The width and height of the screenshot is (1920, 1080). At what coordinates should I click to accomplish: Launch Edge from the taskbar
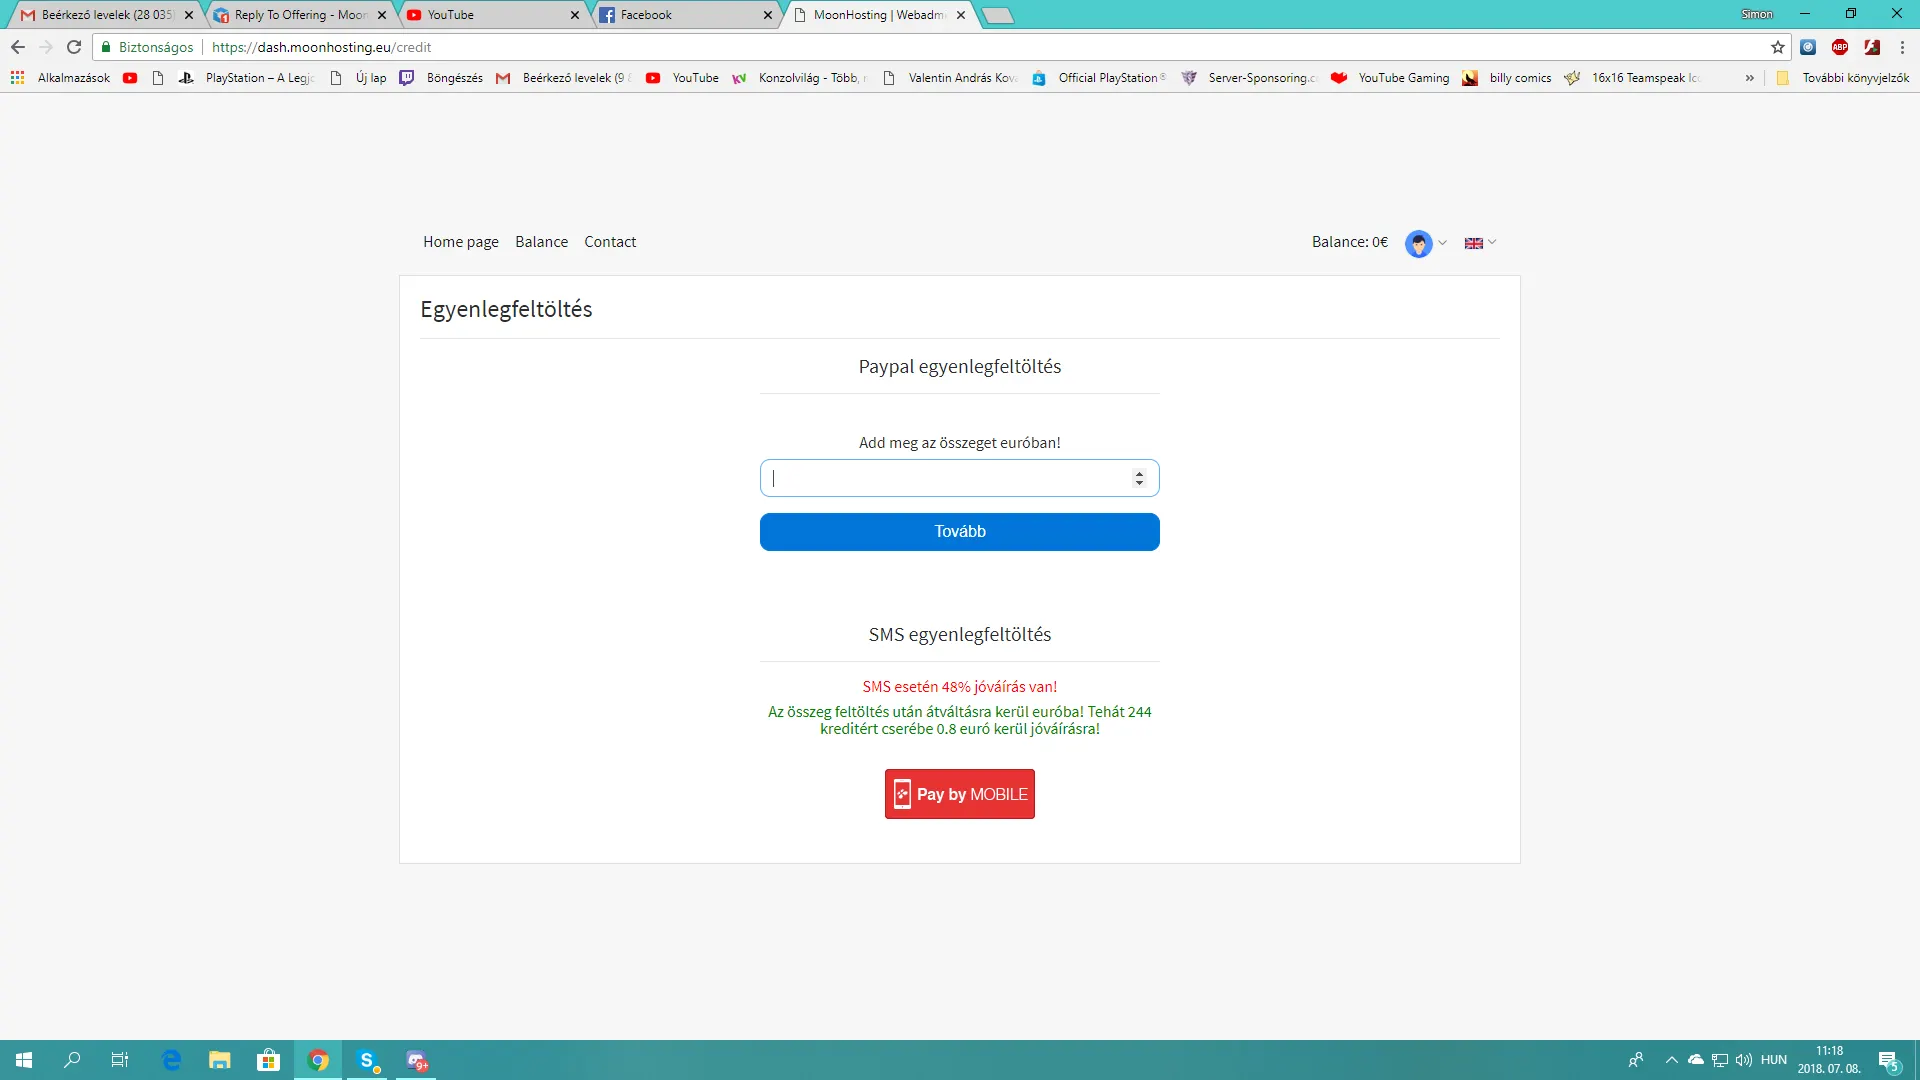tap(171, 1060)
